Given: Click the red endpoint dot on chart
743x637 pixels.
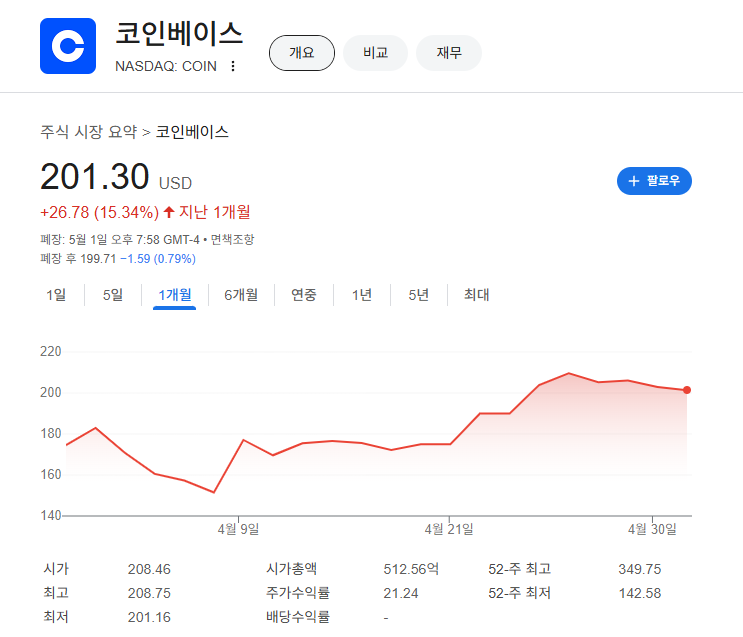Looking at the screenshot, I should [x=687, y=390].
